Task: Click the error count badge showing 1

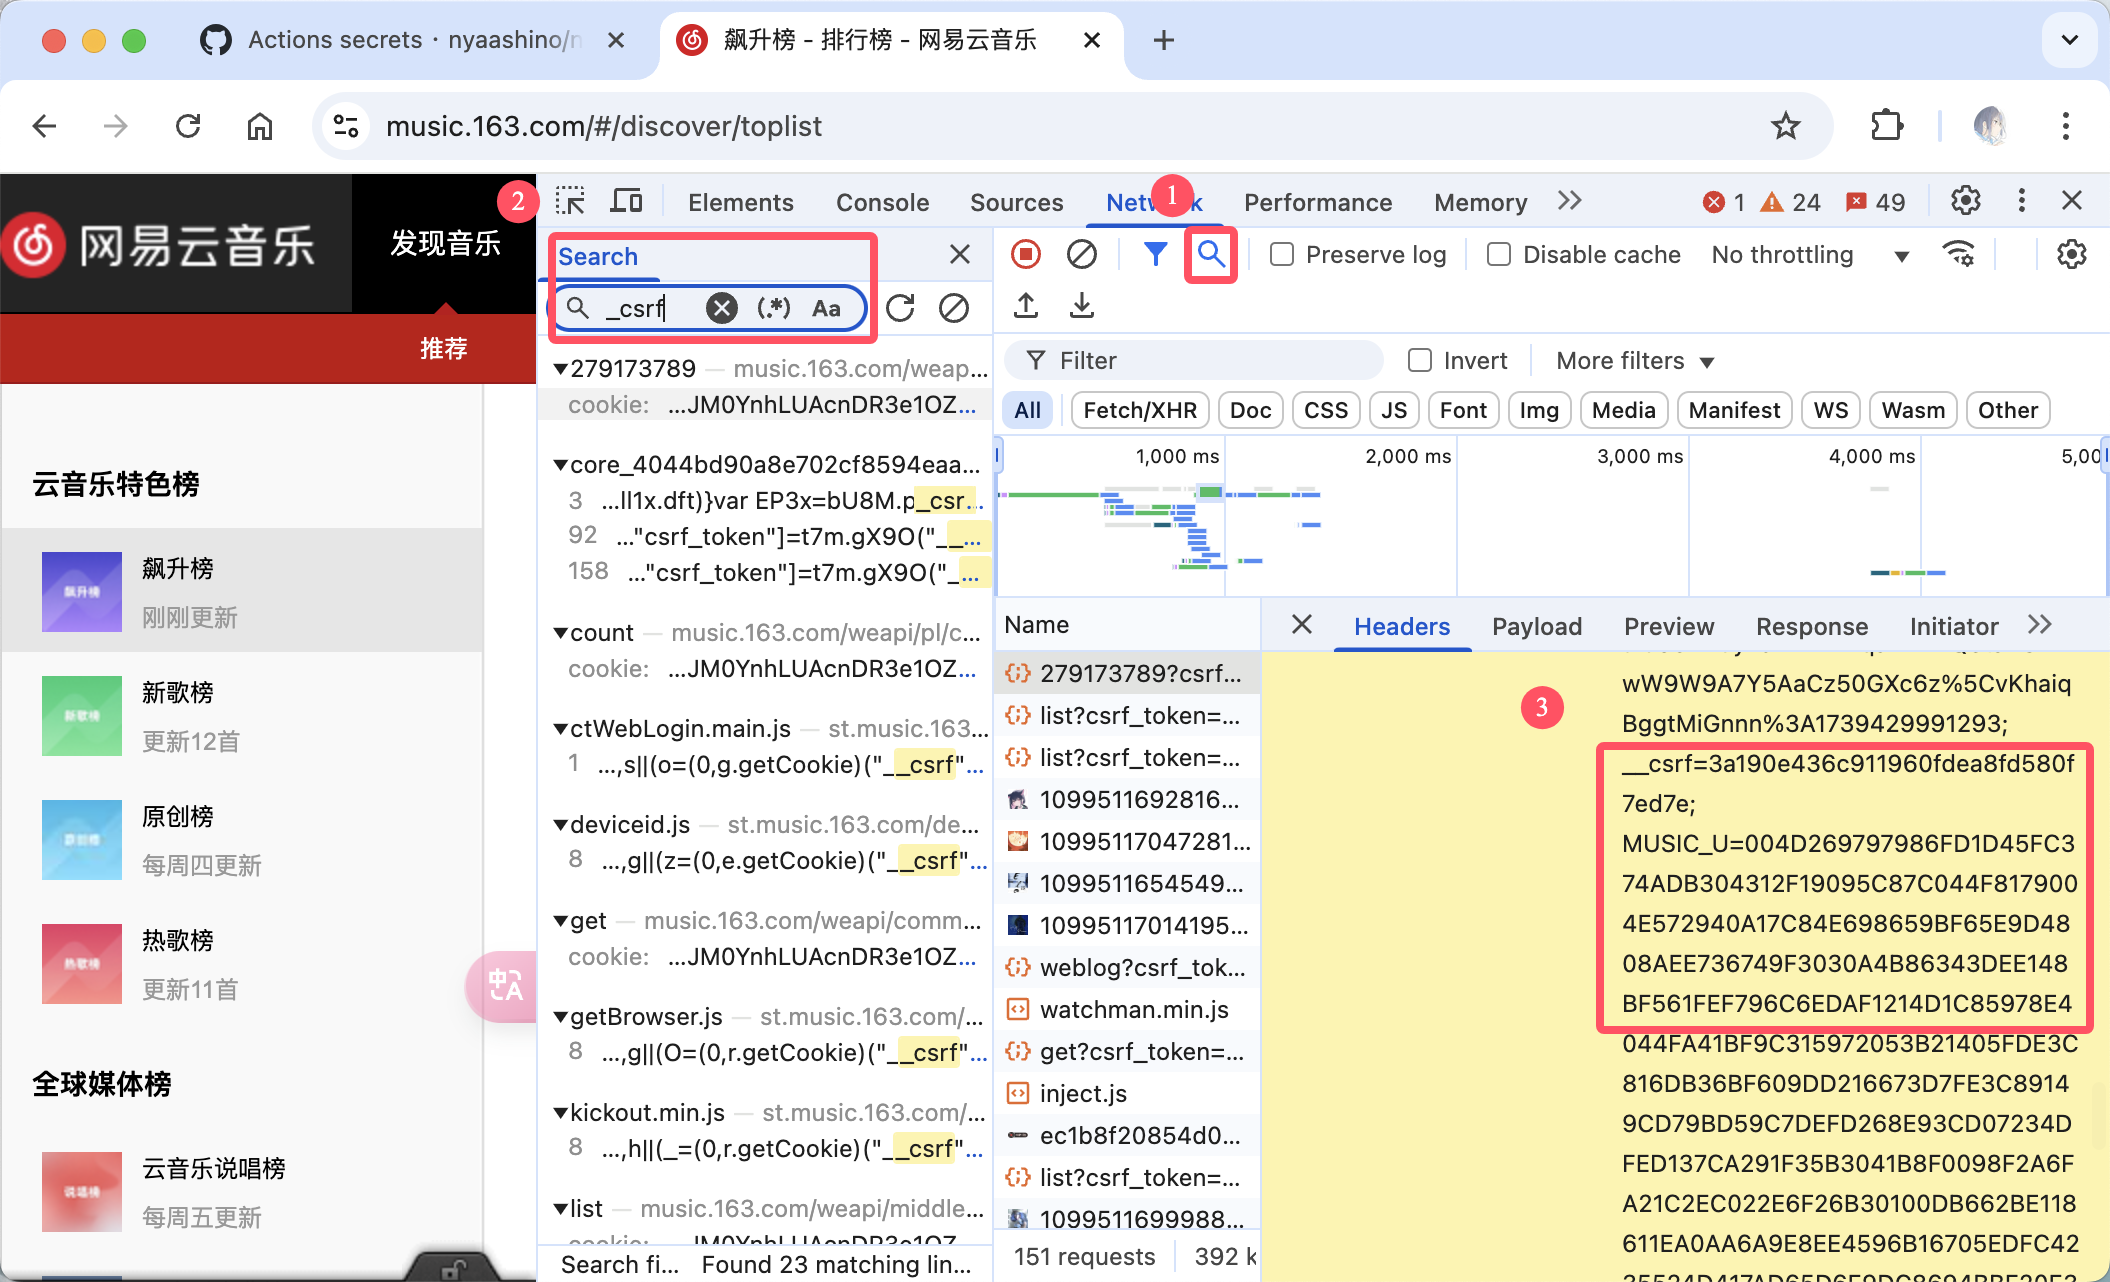Action: click(1724, 202)
